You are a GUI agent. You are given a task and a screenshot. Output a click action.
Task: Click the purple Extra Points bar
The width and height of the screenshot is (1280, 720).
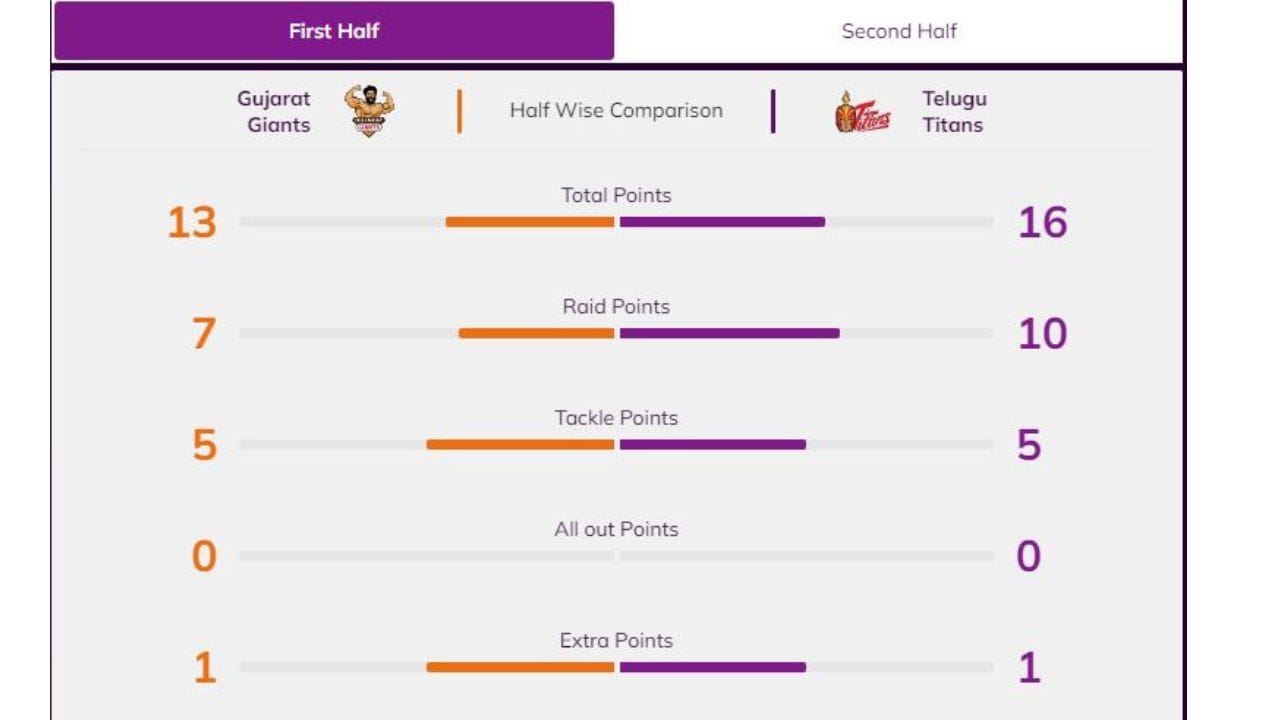tap(712, 667)
